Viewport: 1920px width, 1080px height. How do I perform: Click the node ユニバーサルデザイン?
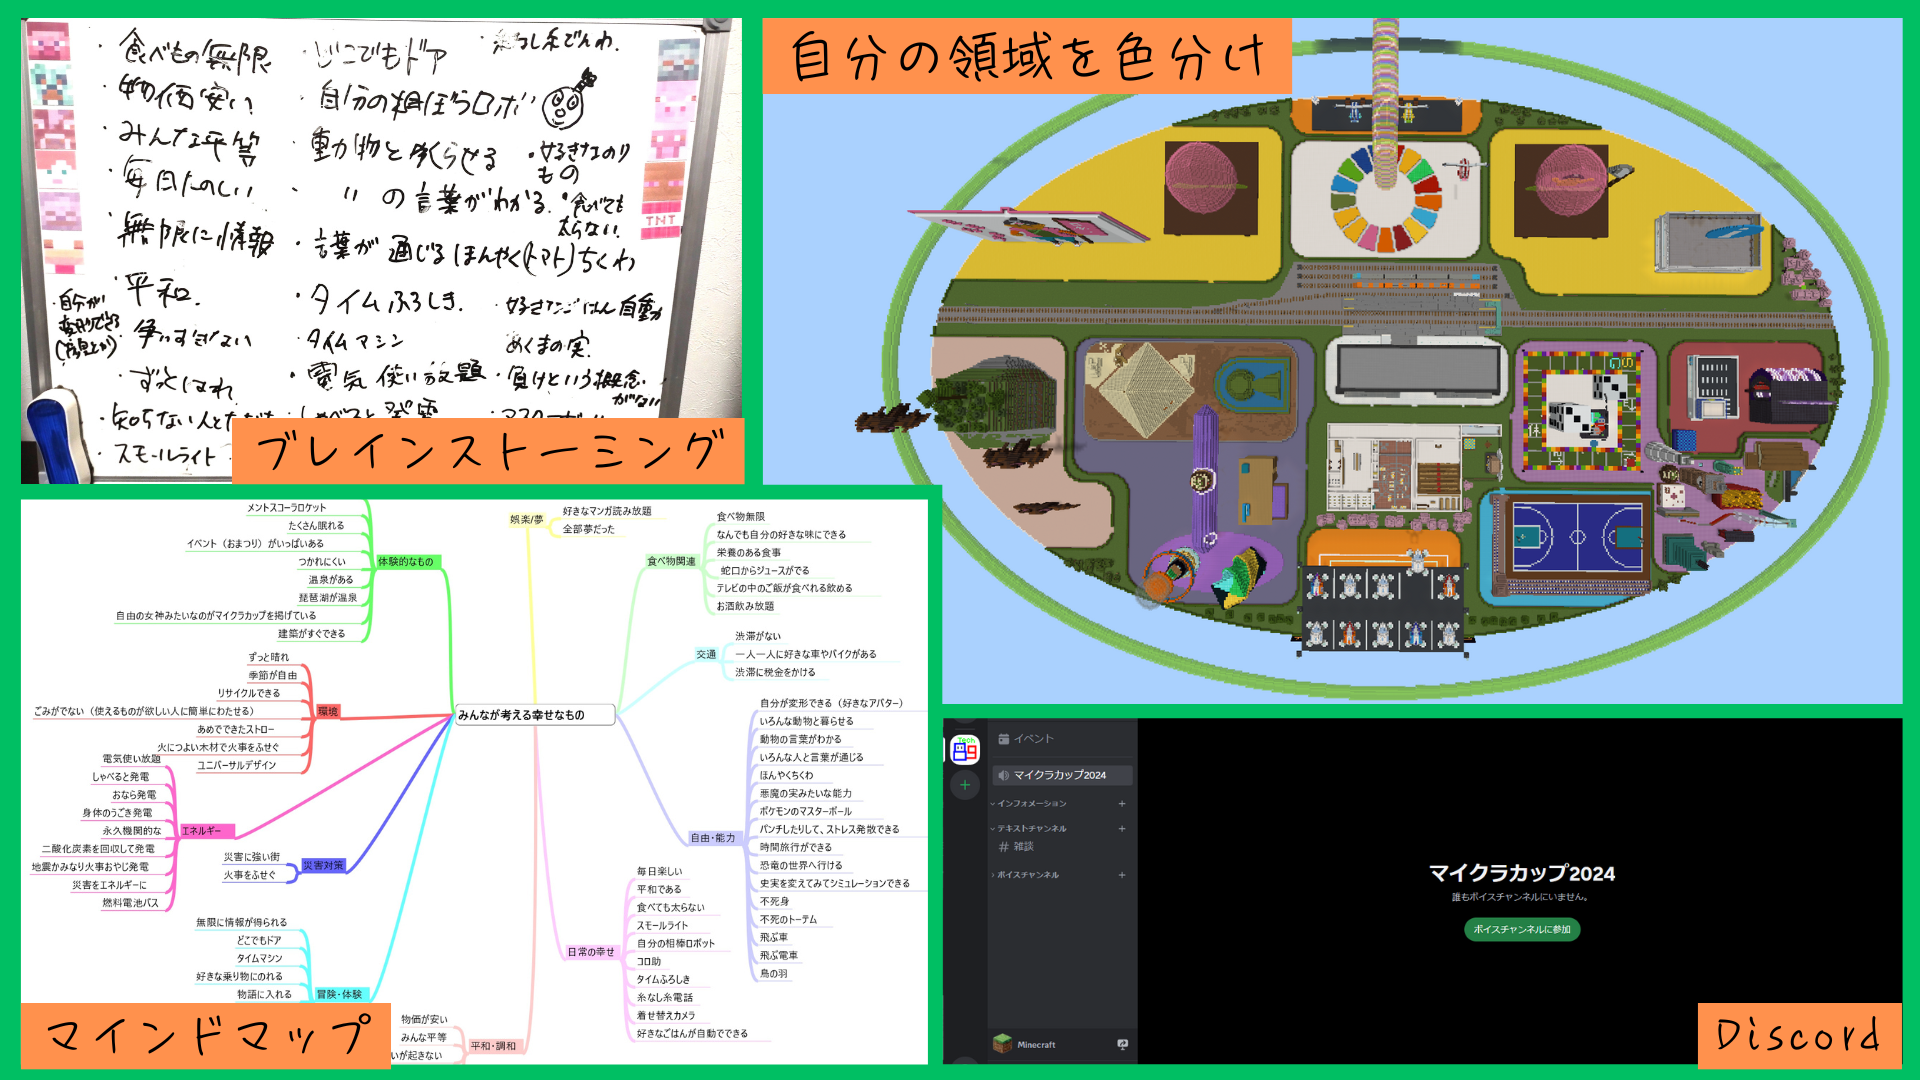[236, 766]
